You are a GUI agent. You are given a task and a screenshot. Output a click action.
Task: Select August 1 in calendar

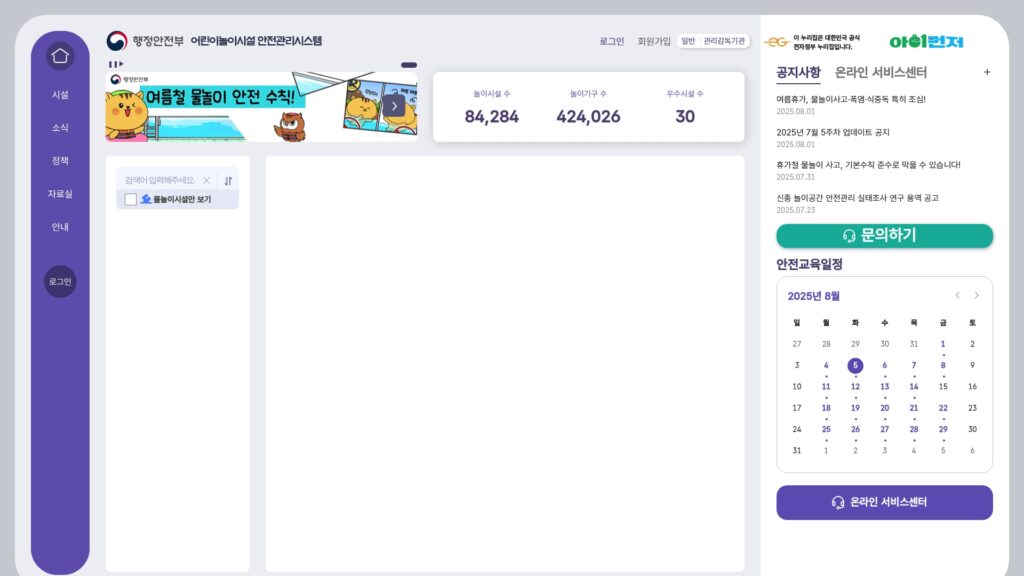pyautogui.click(x=942, y=344)
